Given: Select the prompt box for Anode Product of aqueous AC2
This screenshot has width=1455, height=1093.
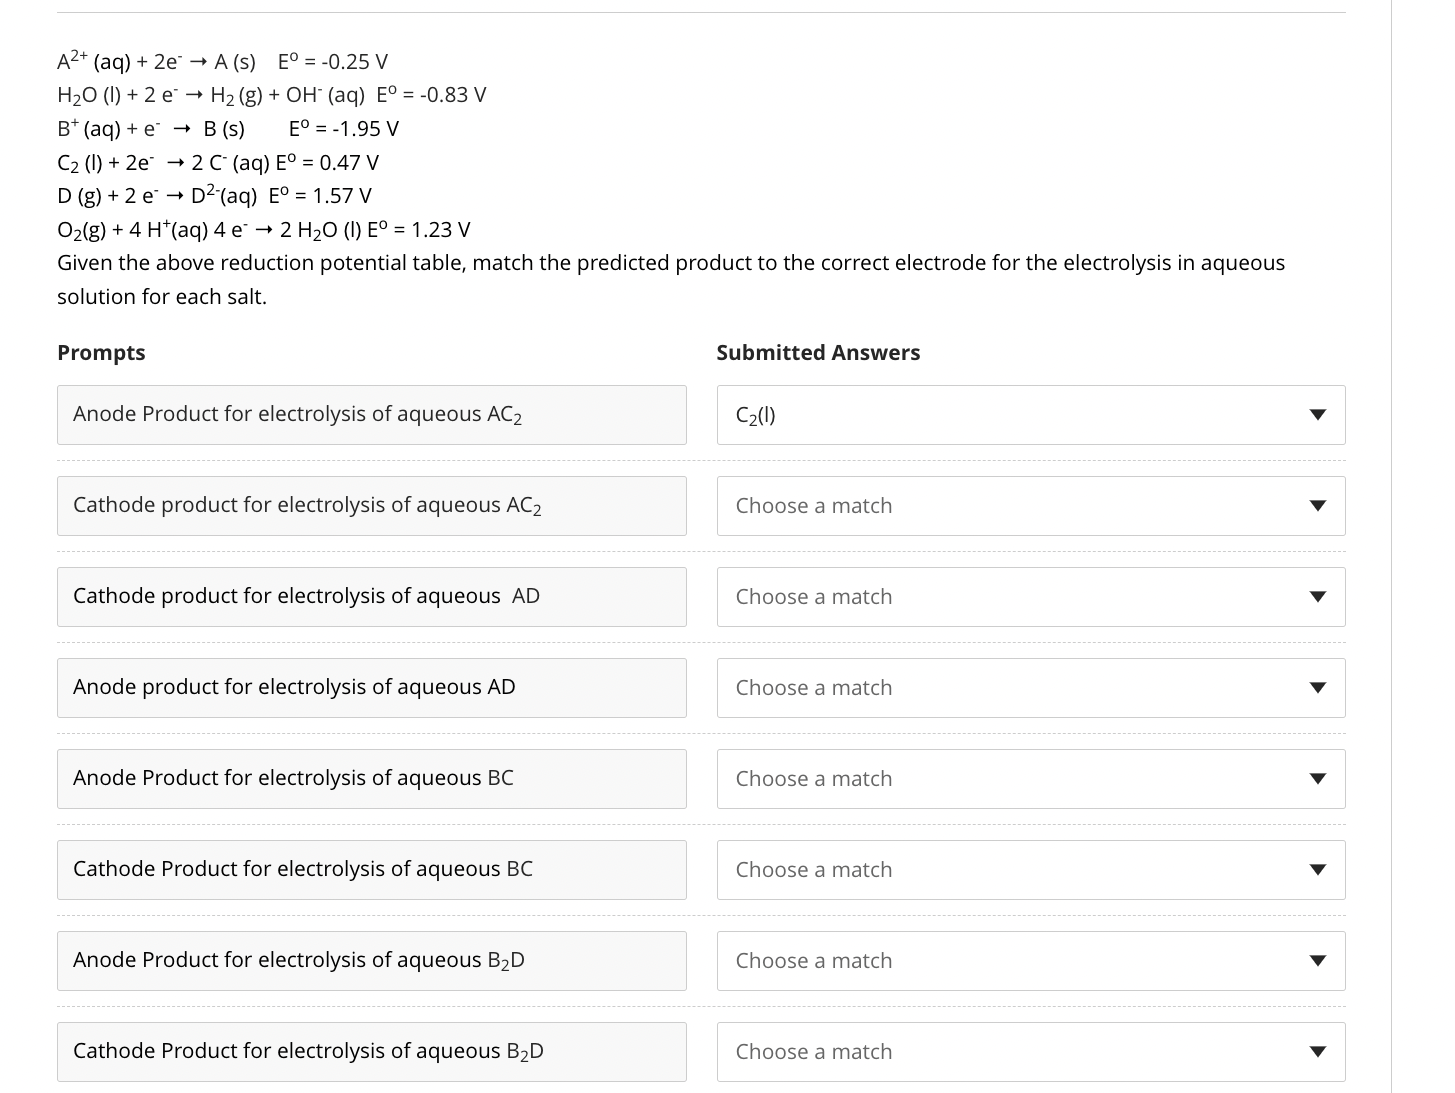Looking at the screenshot, I should coord(371,414).
